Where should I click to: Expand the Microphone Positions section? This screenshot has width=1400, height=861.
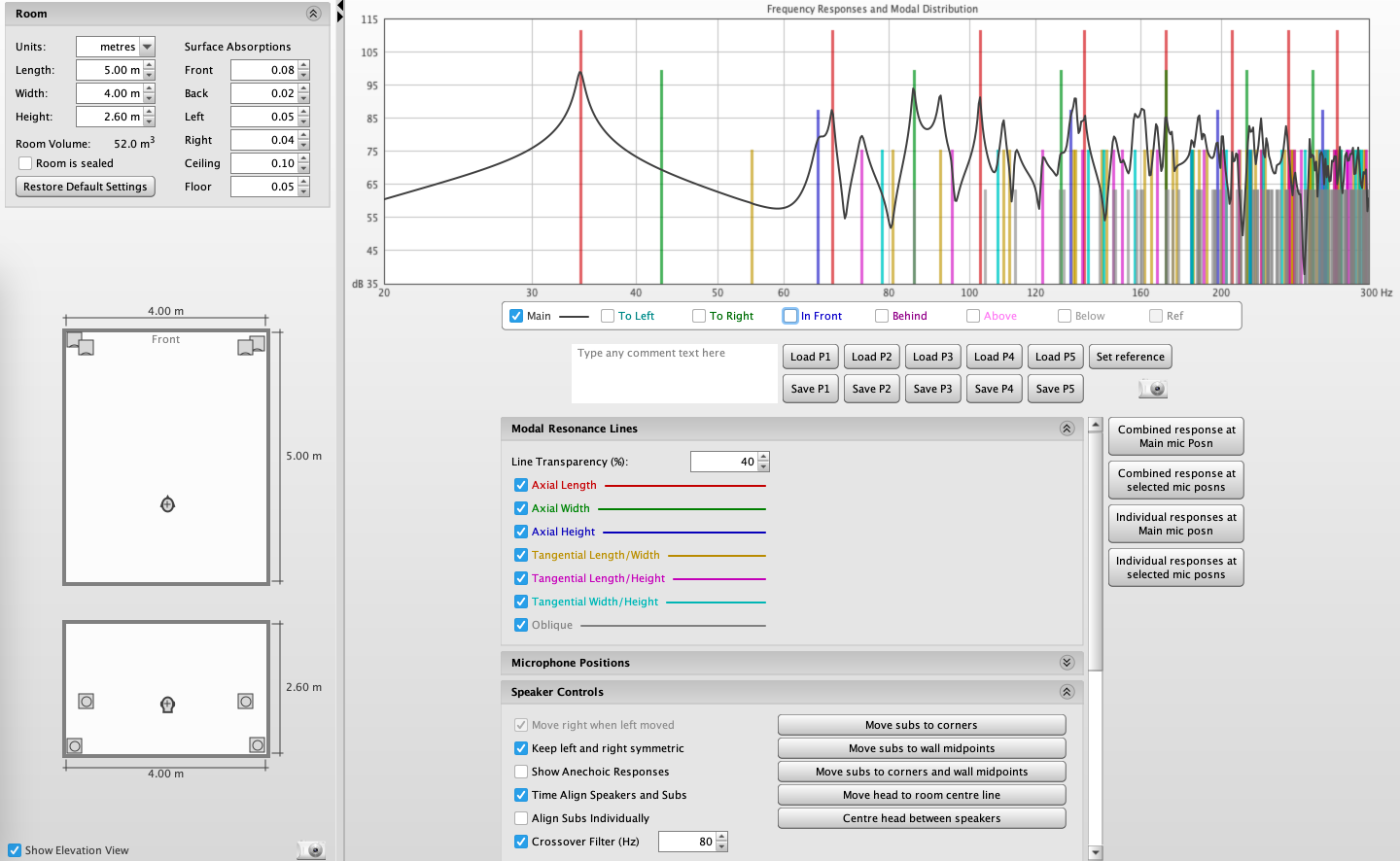1066,662
